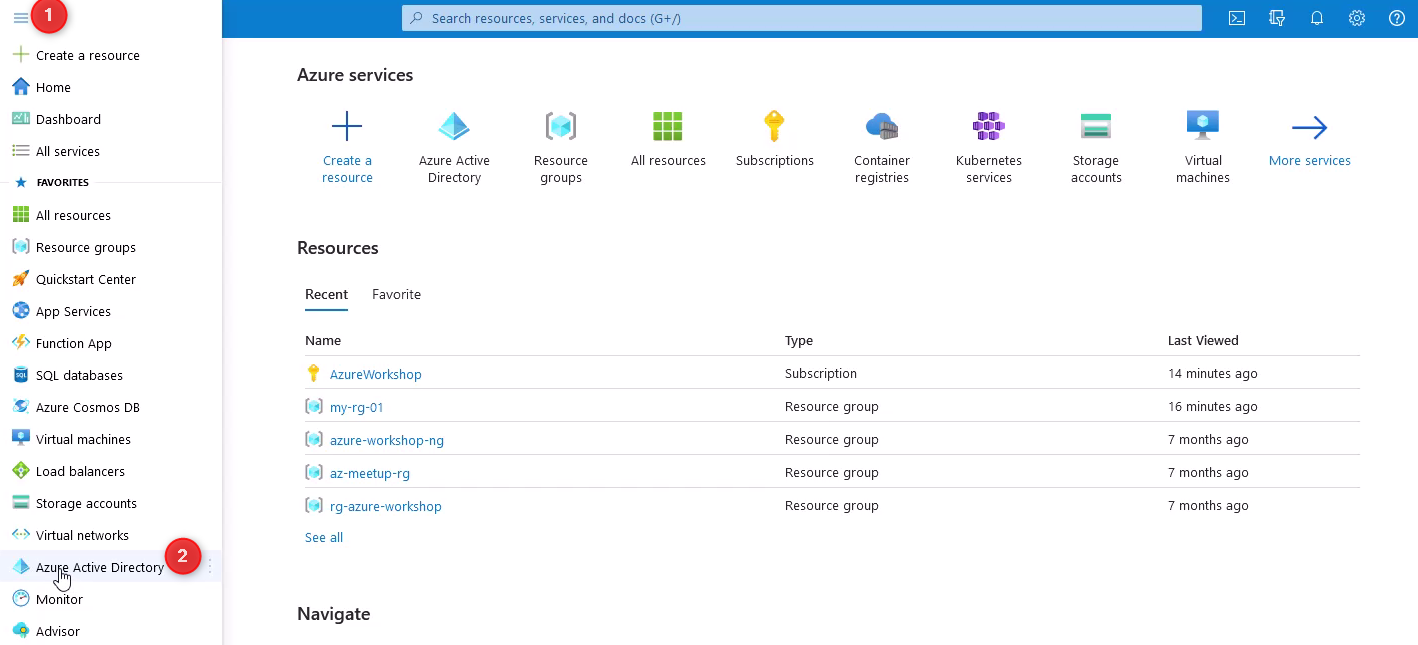
Task: Click the Type column header
Action: (799, 340)
